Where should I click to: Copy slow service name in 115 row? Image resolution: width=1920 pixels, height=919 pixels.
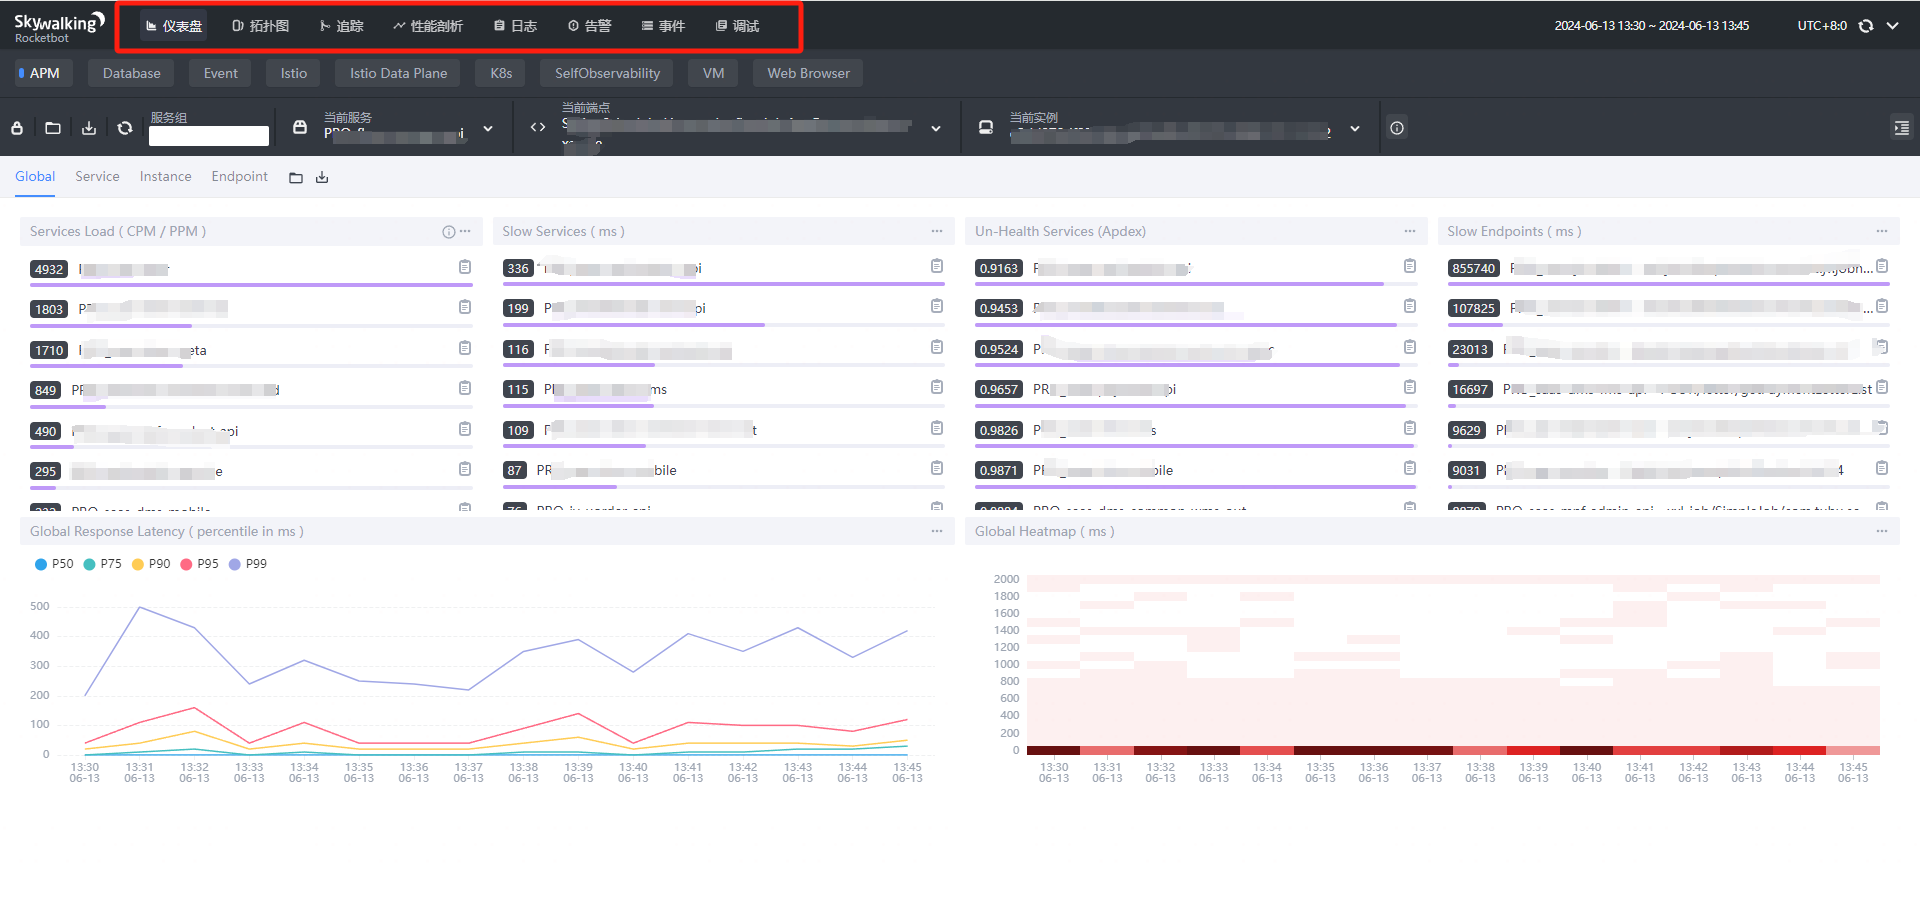937,387
